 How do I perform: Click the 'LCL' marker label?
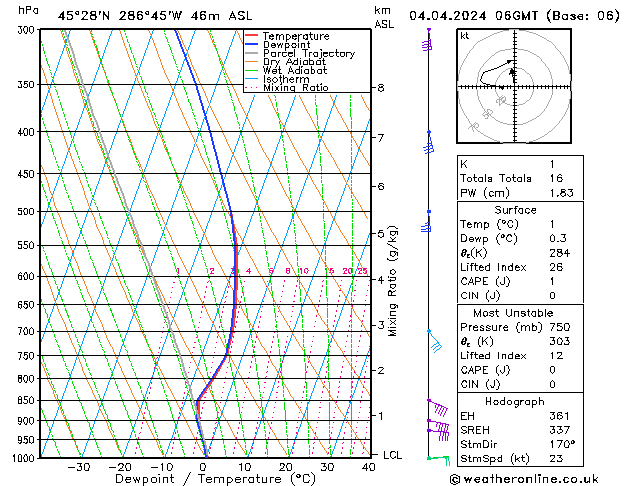click(392, 455)
